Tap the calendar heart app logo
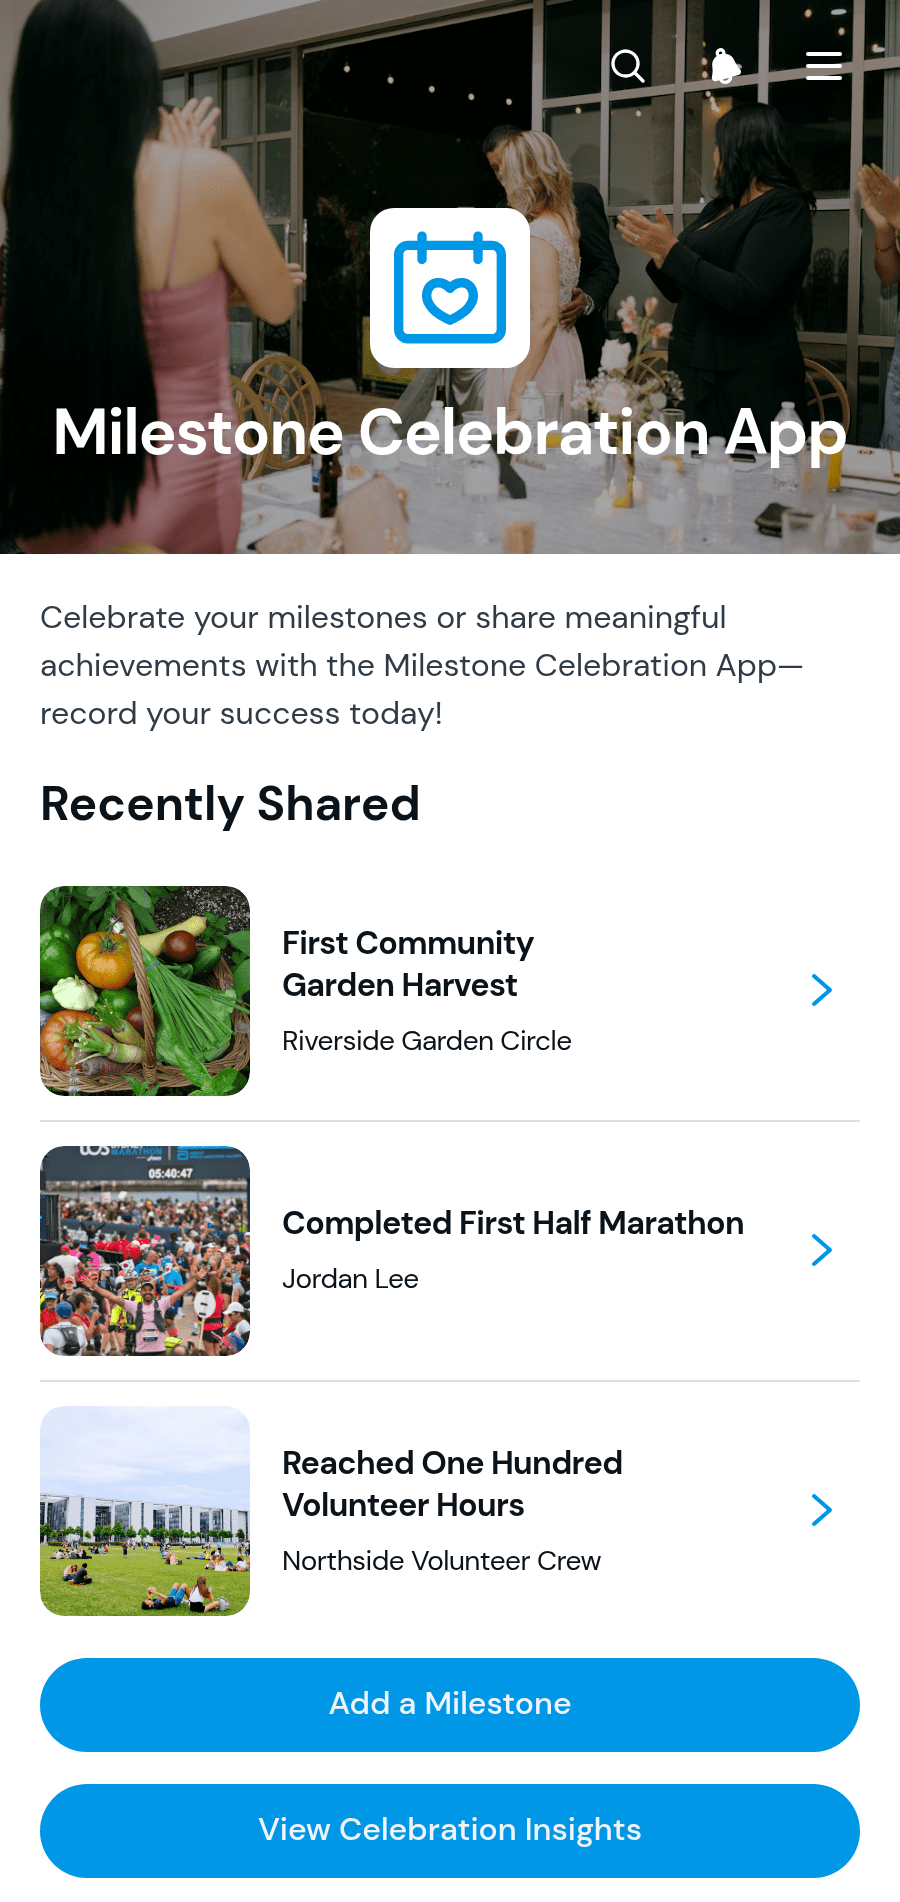The height and width of the screenshot is (1902, 900). tap(450, 288)
